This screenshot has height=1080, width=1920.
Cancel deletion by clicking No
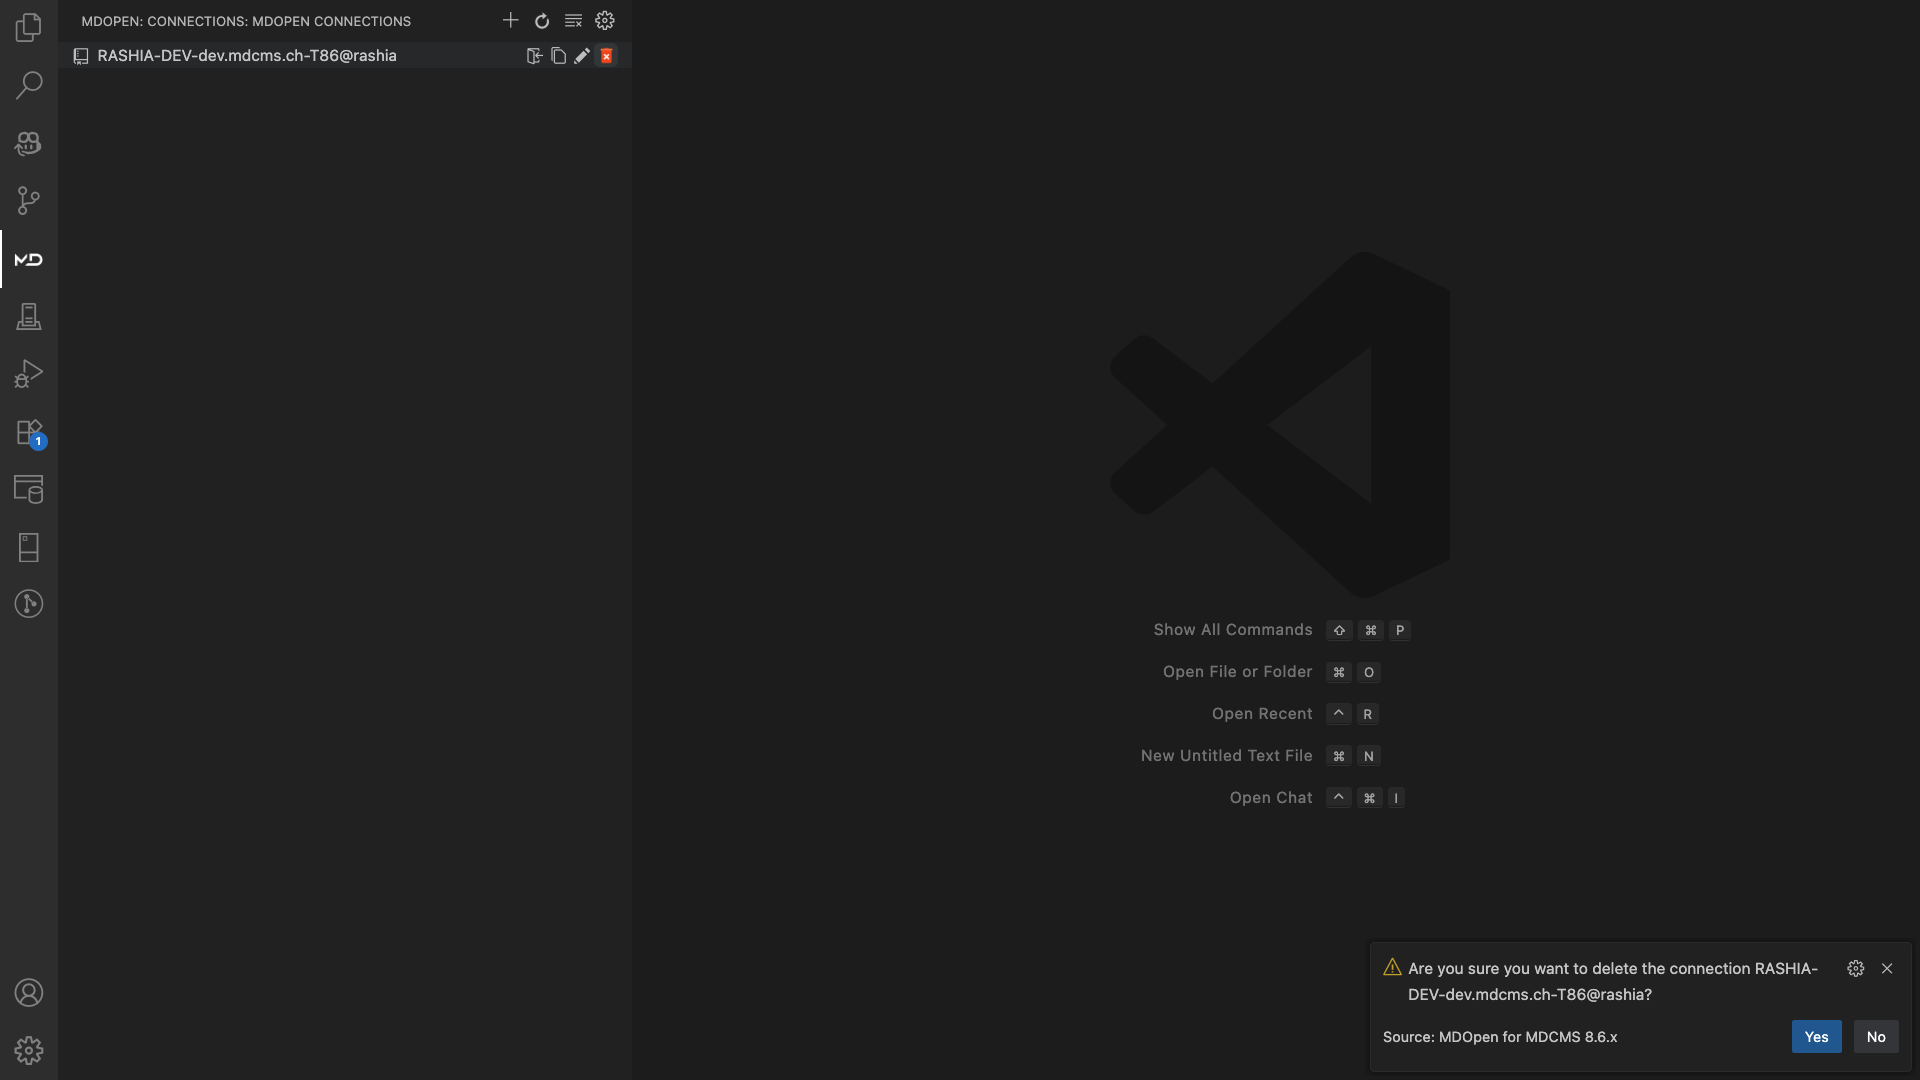tap(1876, 1037)
